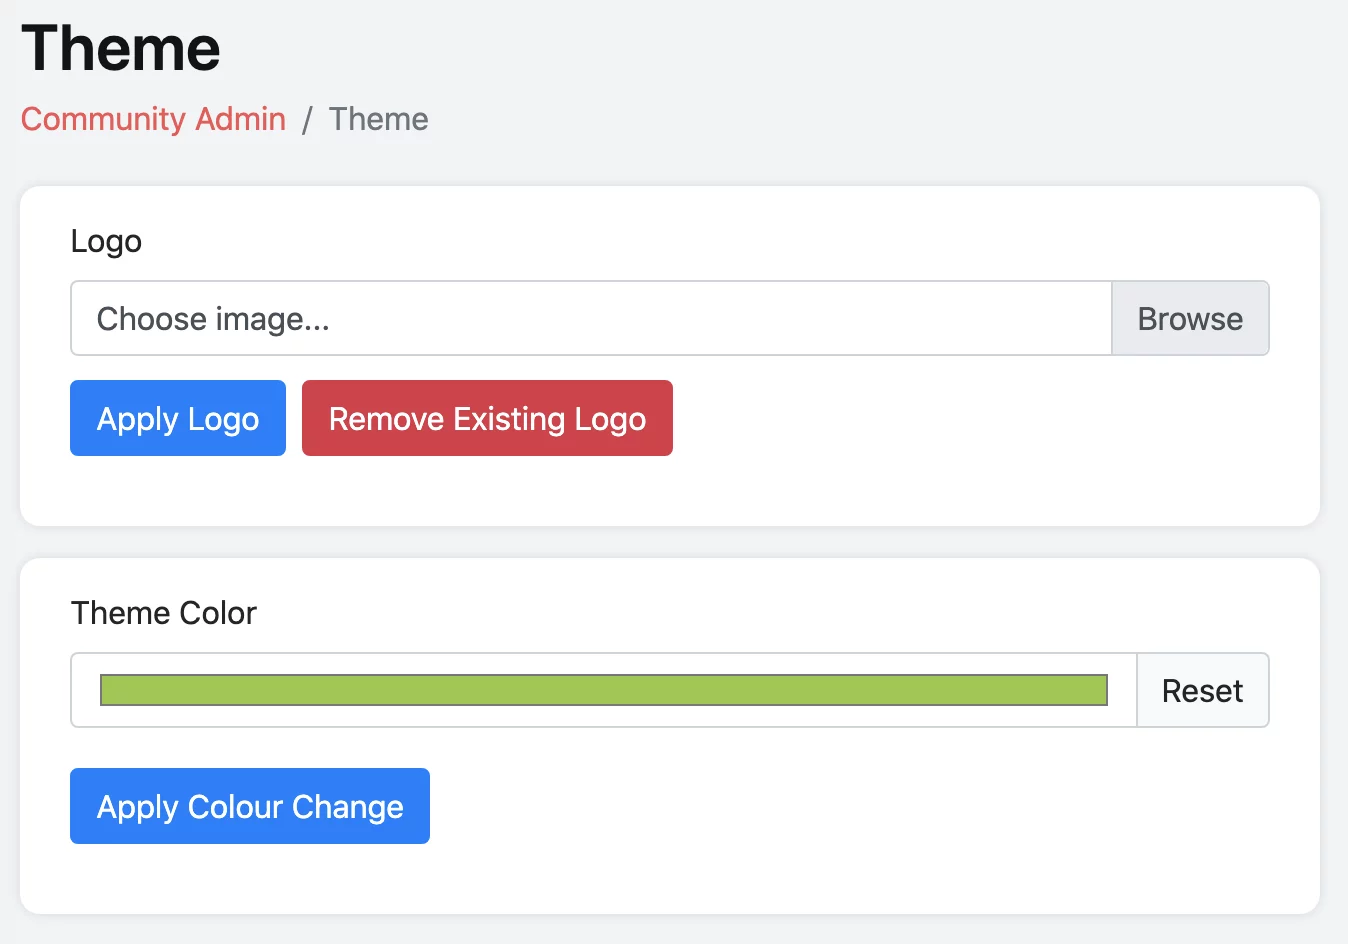Open file picker with Browse
This screenshot has height=944, width=1348.
pos(1190,318)
